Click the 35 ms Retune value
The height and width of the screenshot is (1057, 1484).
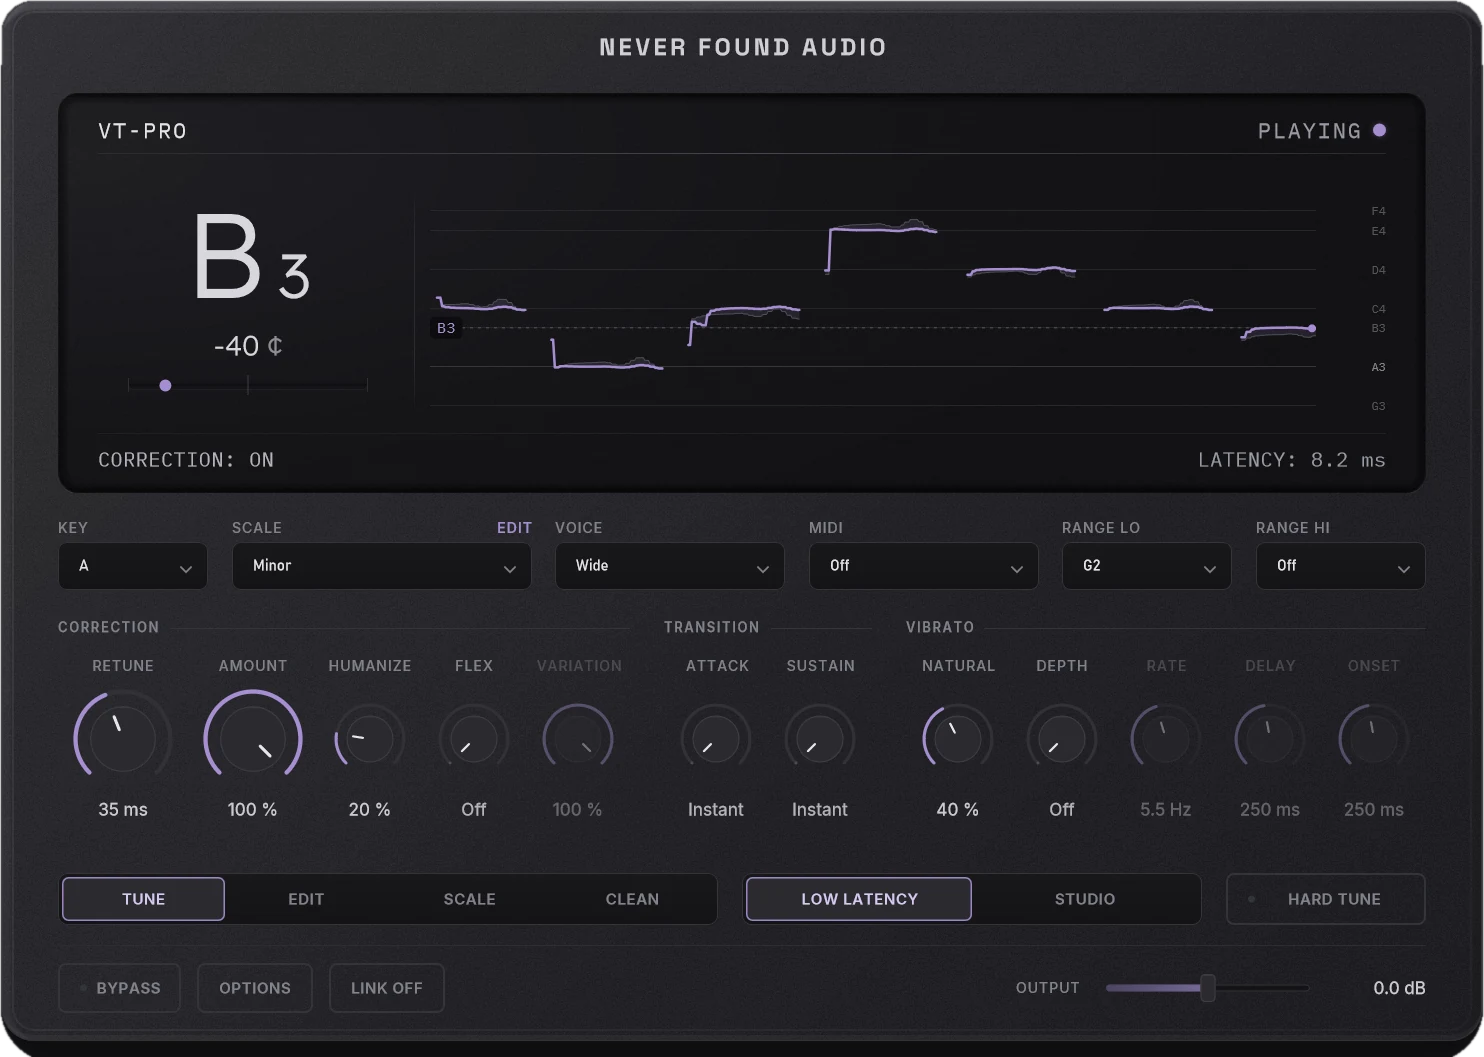tap(123, 810)
